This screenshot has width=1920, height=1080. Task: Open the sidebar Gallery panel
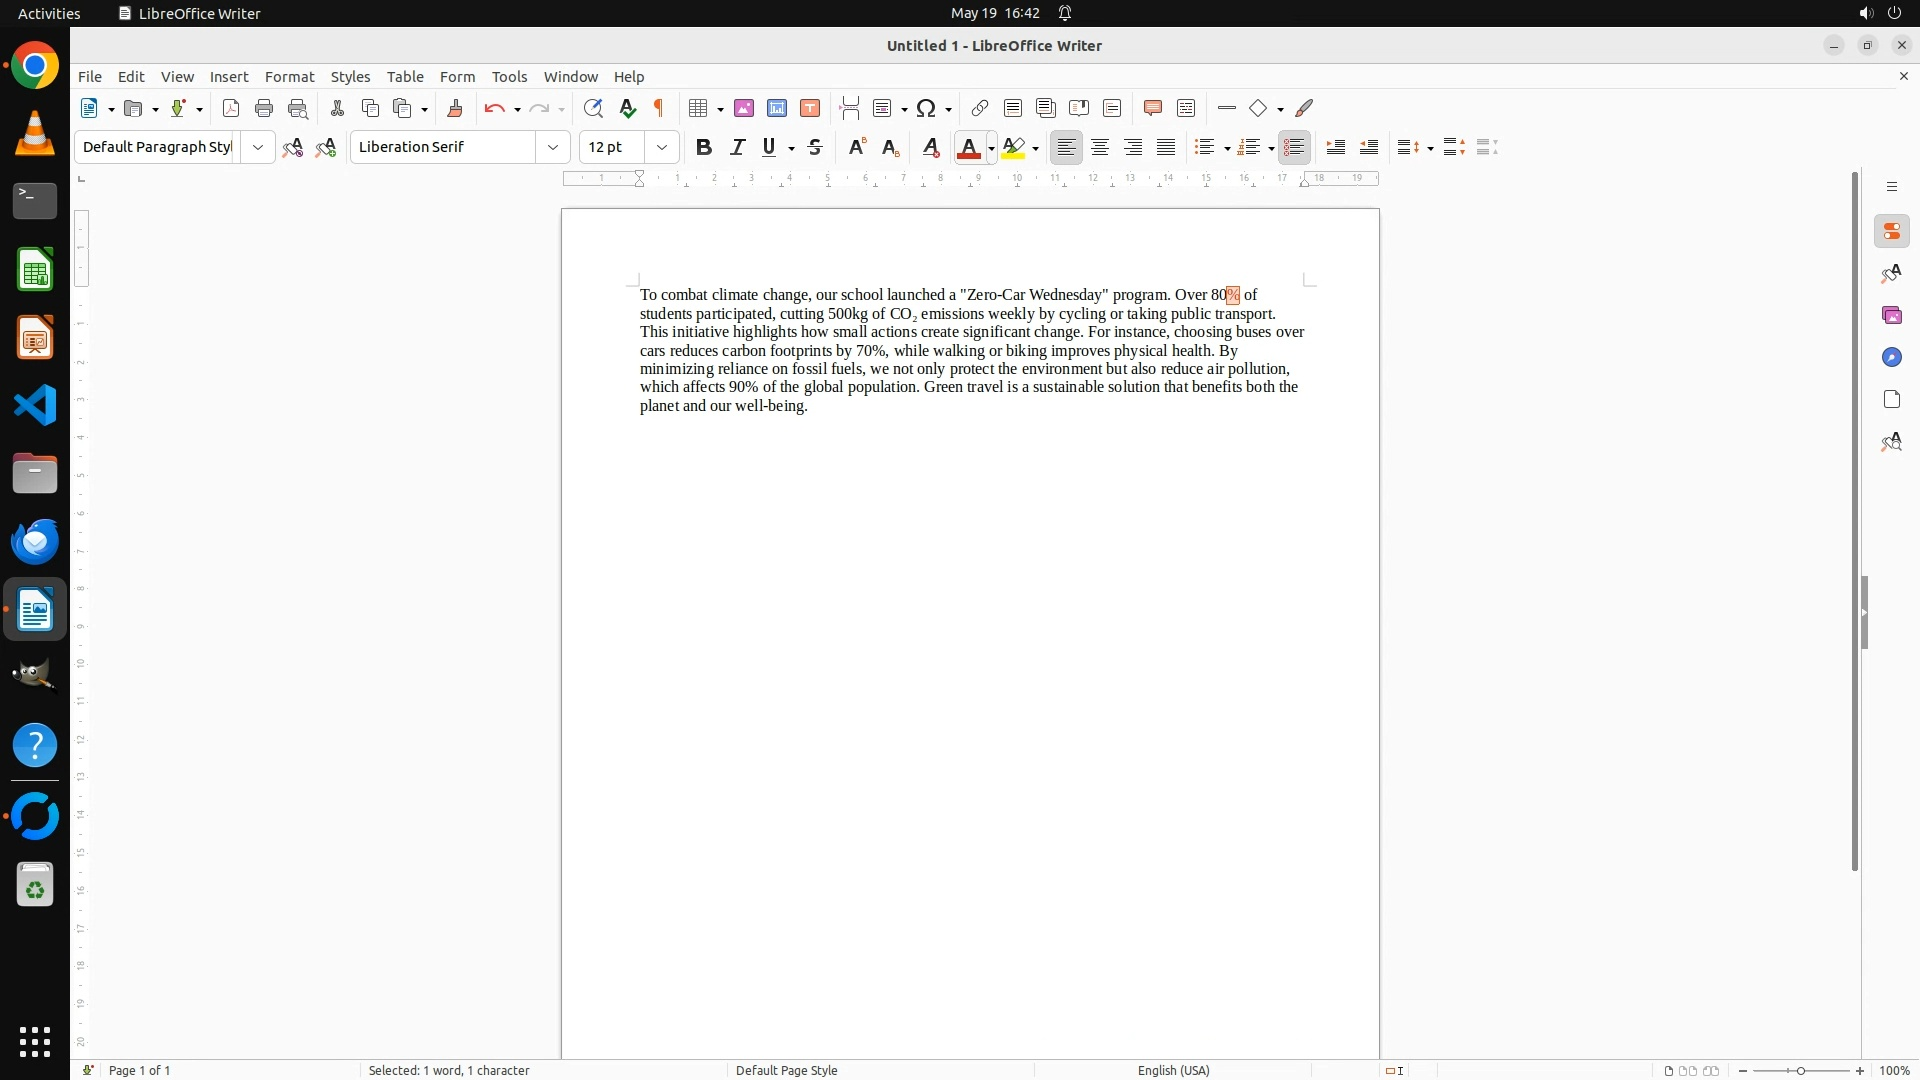pos(1891,315)
